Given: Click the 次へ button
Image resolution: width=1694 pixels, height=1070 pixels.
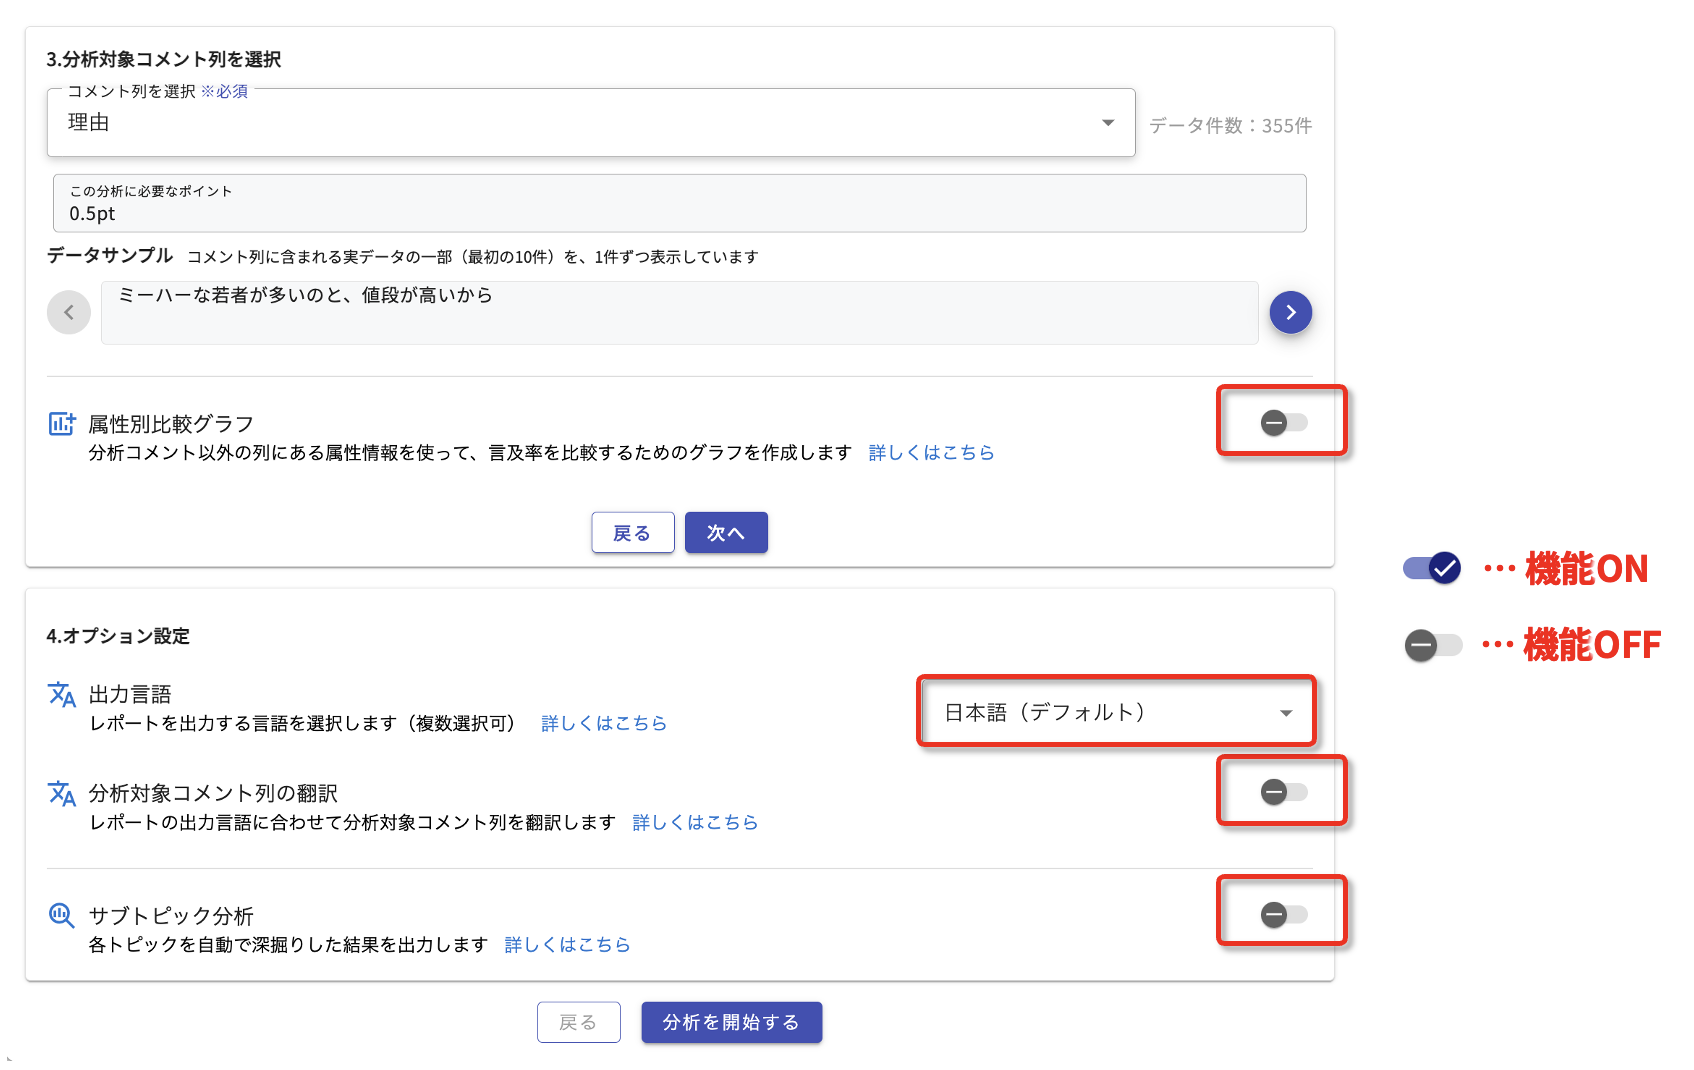Looking at the screenshot, I should click(726, 533).
